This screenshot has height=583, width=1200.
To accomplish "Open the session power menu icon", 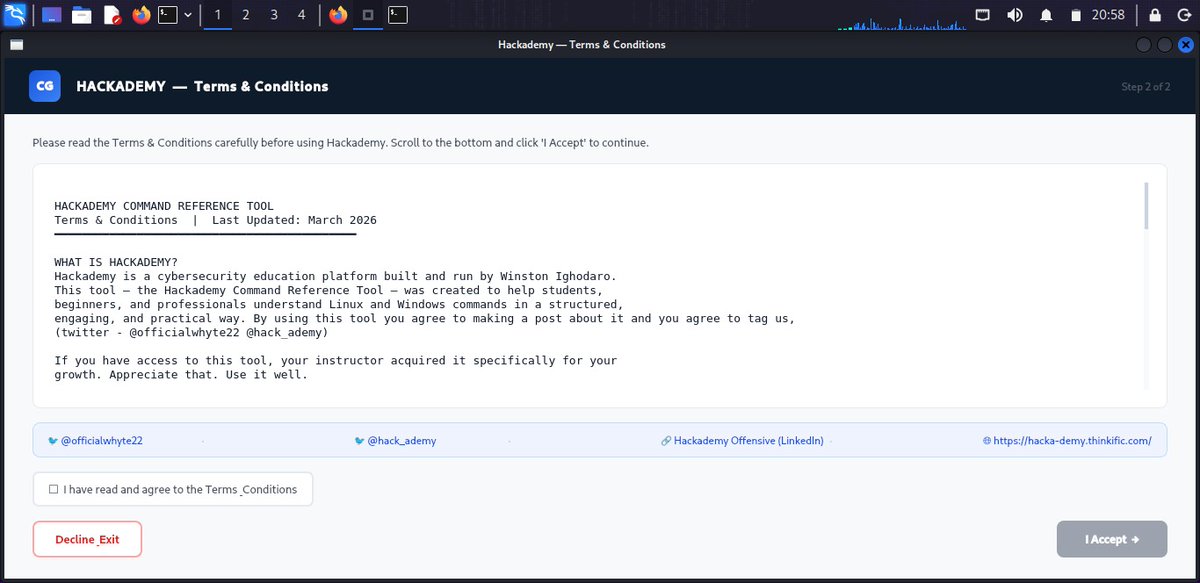I will 1182,15.
